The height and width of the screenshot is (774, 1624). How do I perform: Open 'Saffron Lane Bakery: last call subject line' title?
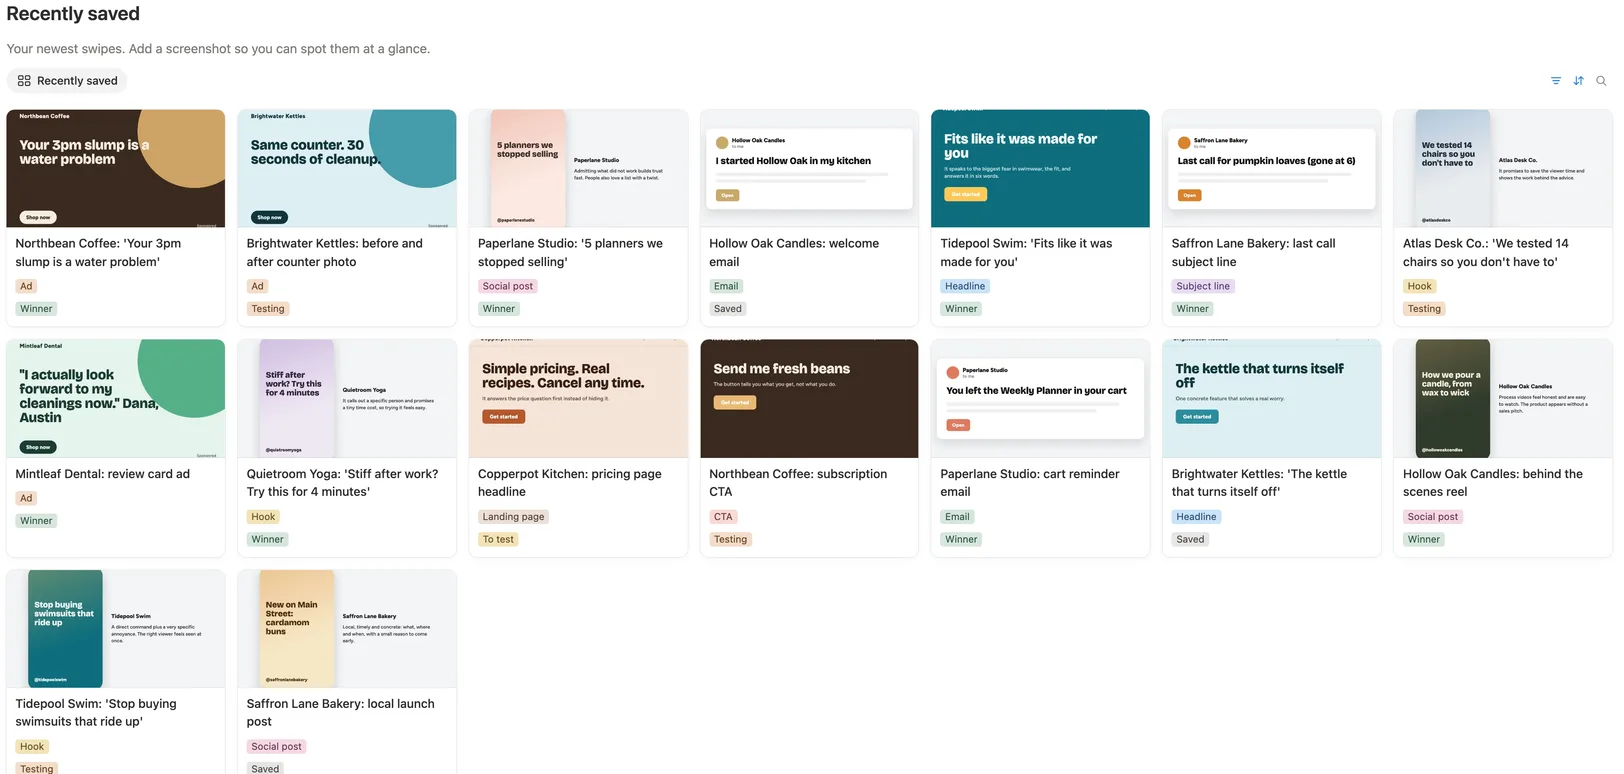coord(1253,253)
